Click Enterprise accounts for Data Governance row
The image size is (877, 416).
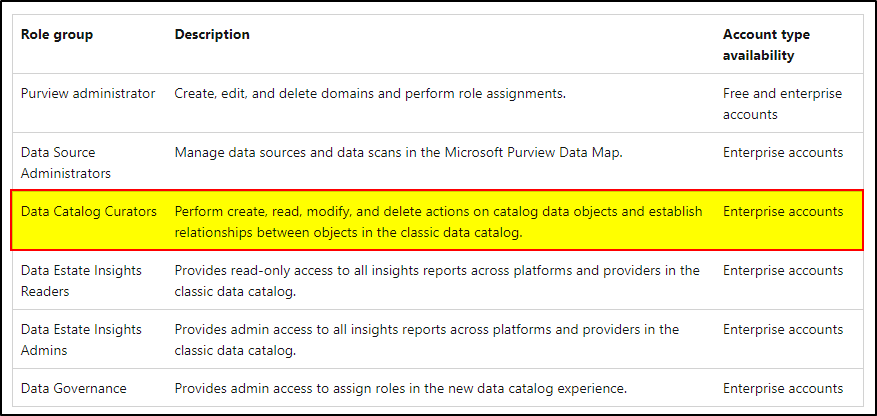click(783, 388)
